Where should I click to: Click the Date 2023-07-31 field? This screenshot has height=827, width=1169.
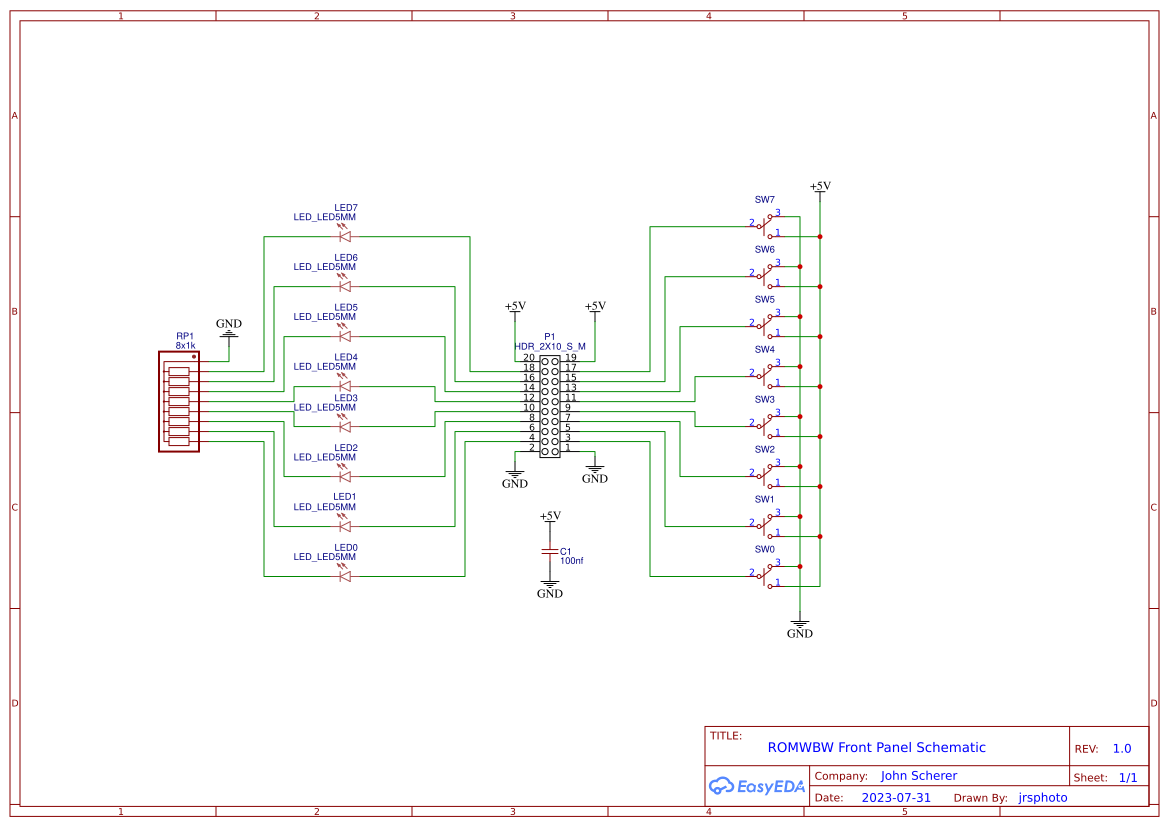tap(896, 797)
